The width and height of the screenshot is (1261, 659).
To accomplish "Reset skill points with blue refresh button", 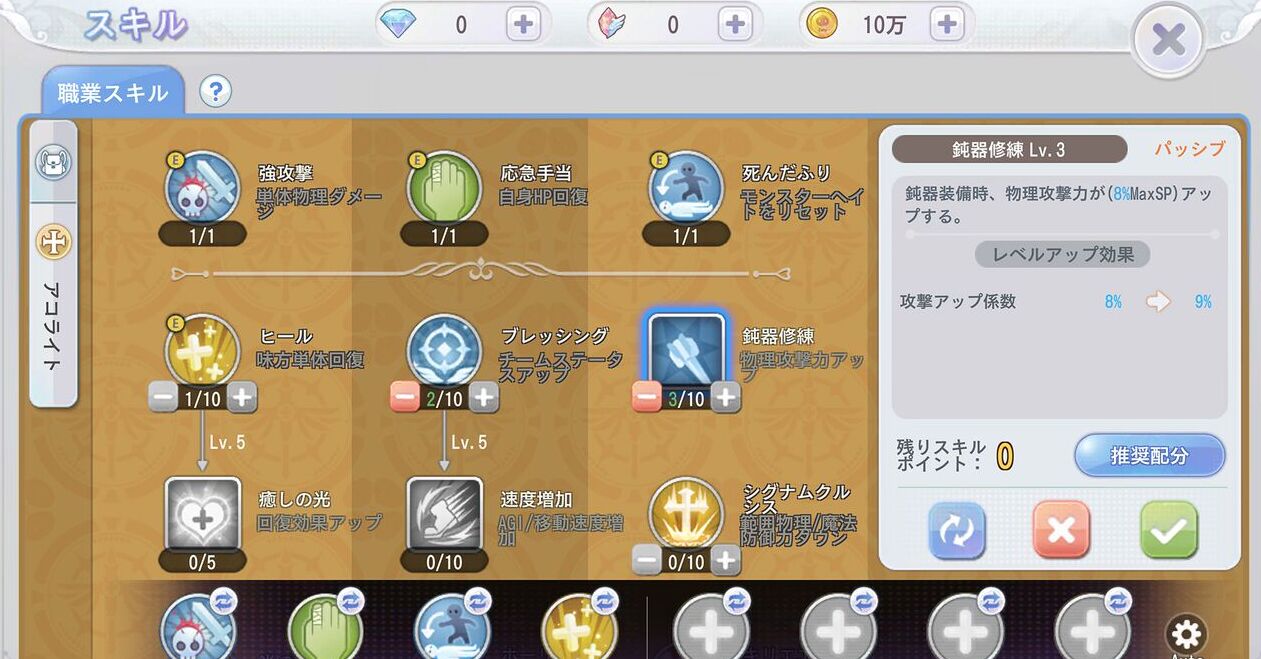I will [x=956, y=529].
